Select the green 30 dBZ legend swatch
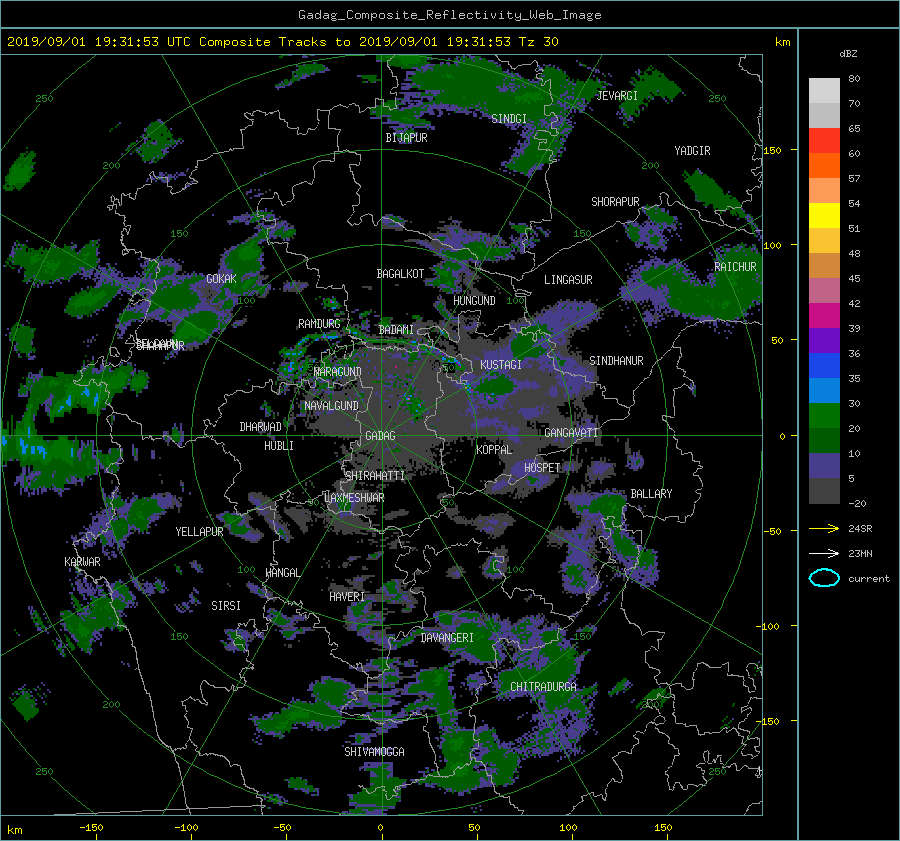Viewport: 900px width, 841px height. 824,415
